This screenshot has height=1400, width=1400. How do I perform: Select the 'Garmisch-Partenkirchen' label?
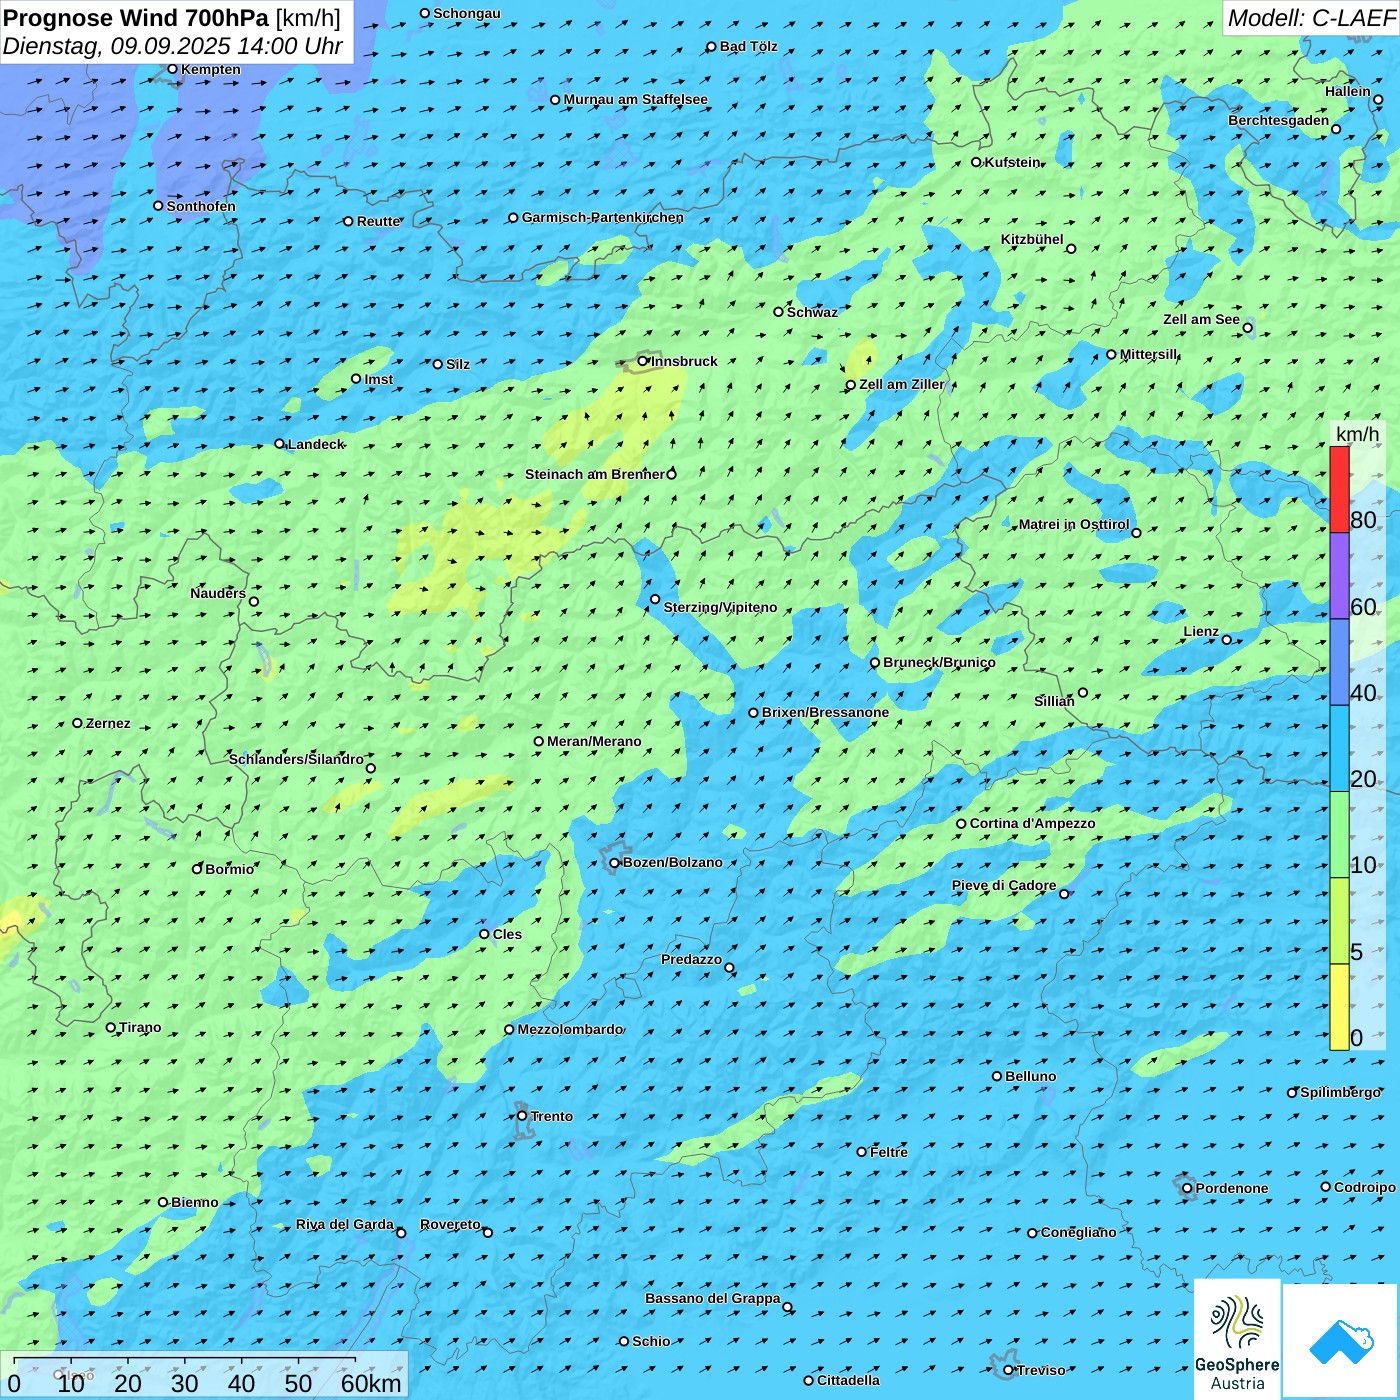(603, 217)
